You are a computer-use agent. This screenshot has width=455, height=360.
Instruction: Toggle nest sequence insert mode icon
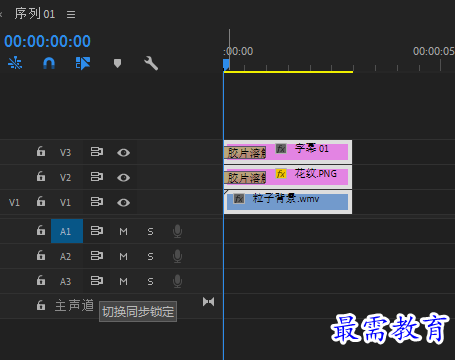[x=15, y=63]
